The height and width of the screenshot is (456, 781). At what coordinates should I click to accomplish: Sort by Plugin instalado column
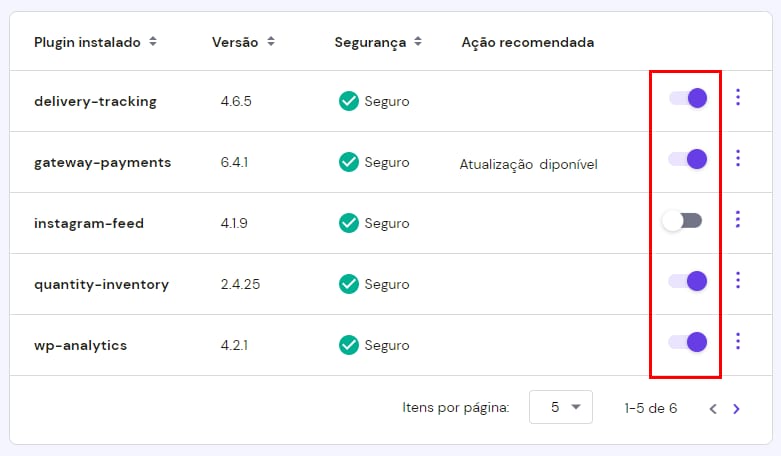coord(95,42)
